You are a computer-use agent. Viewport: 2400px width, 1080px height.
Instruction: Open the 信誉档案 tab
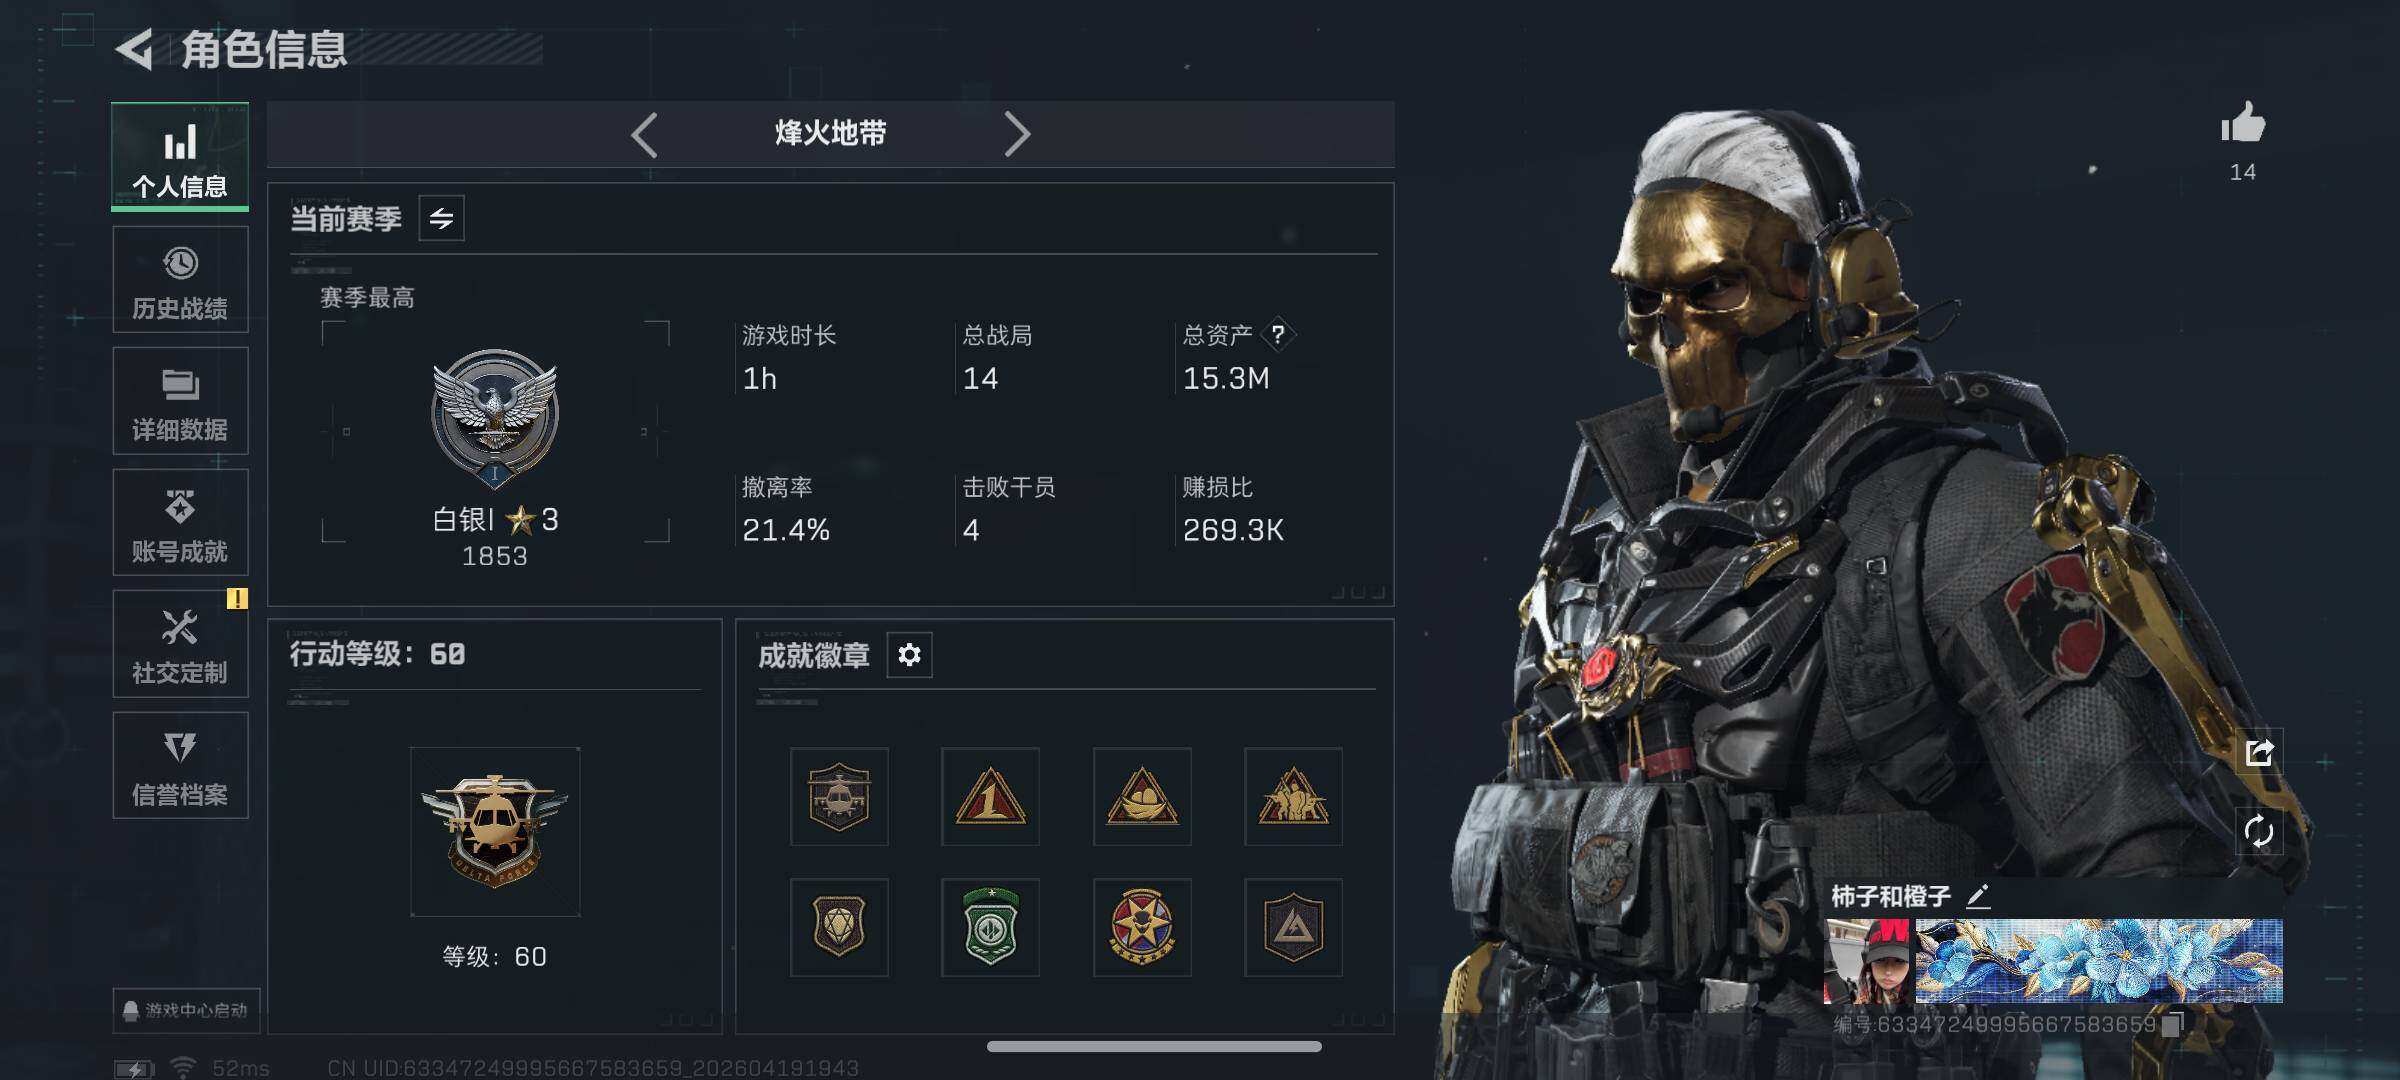(x=180, y=766)
